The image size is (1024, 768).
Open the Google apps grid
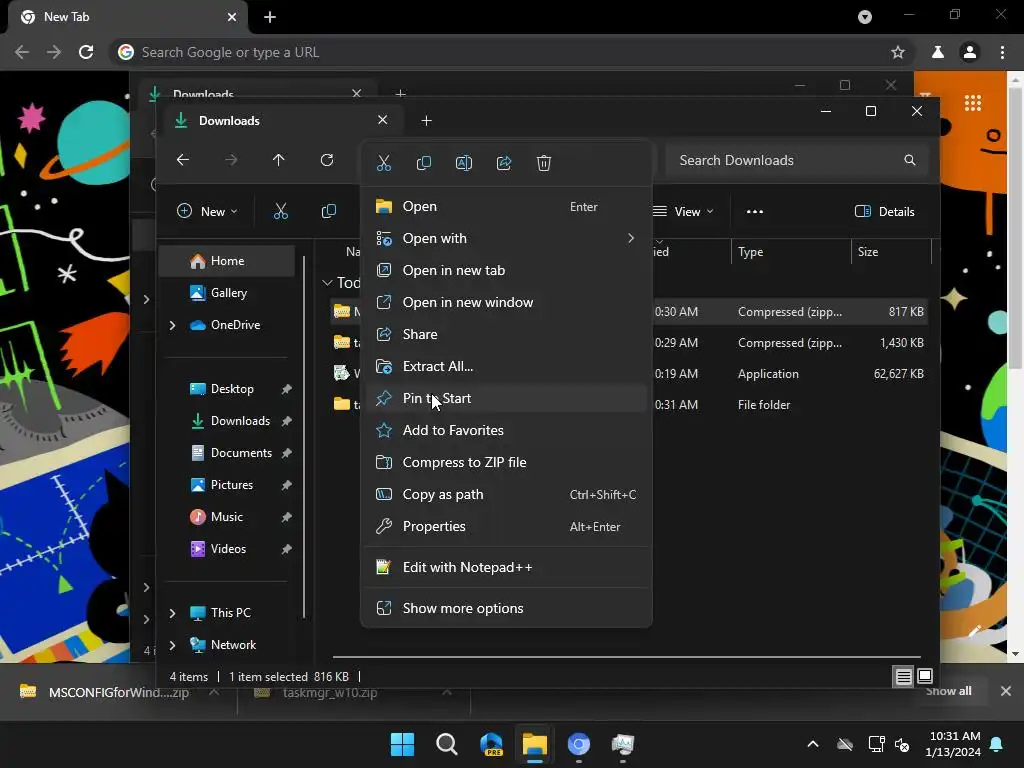(972, 103)
